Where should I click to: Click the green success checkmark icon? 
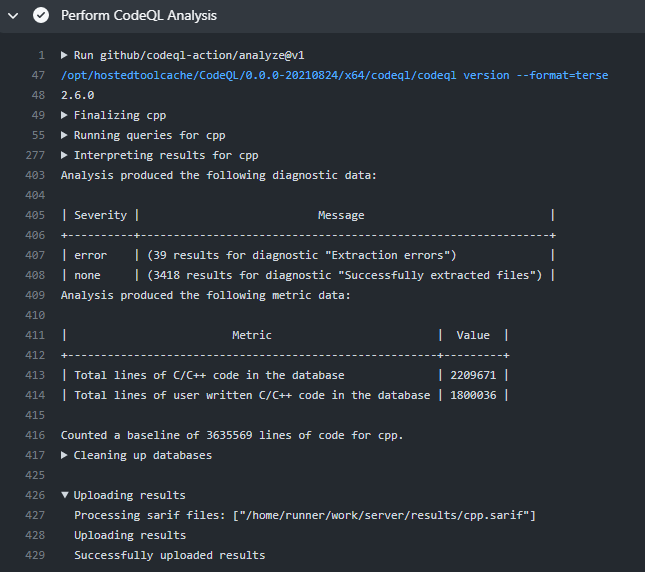tap(41, 16)
